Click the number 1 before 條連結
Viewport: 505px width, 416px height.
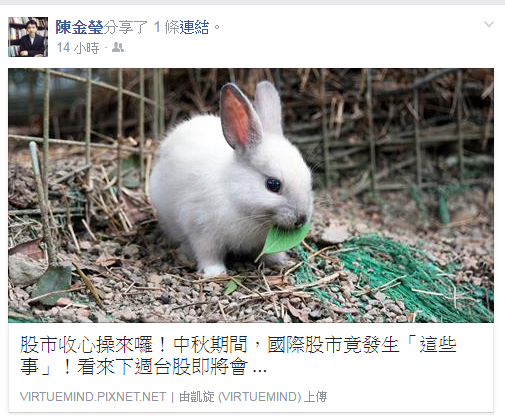(157, 27)
